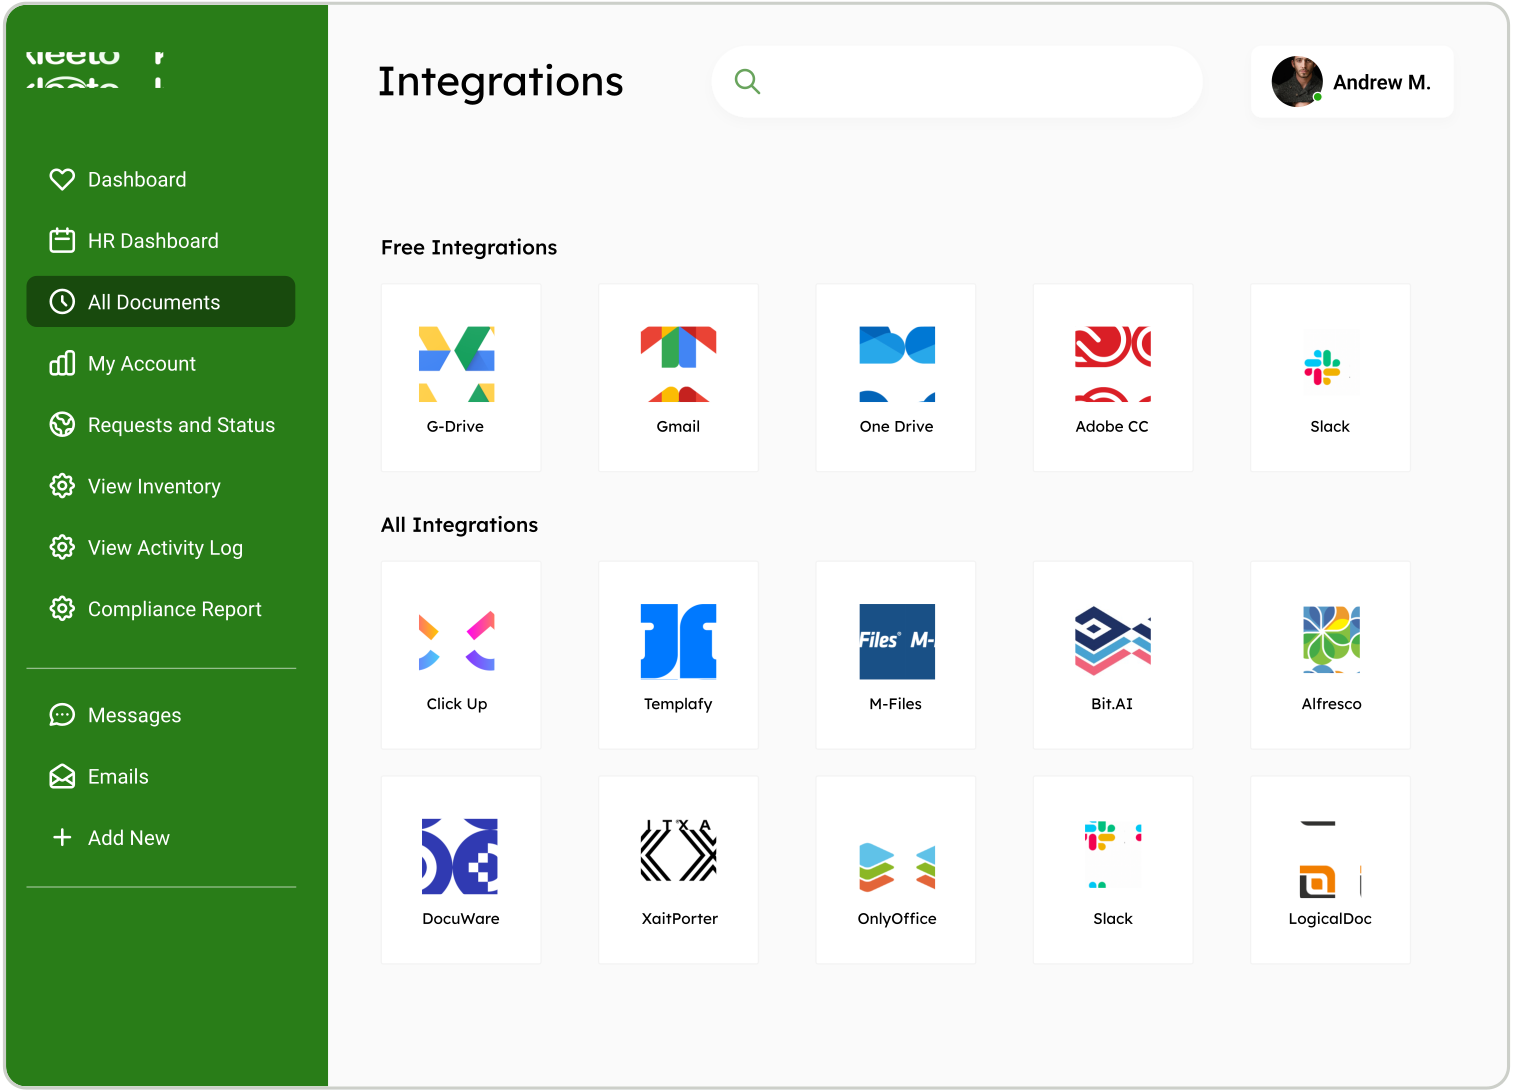Focus the search field at the top
Image resolution: width=1513 pixels, height=1091 pixels.
pos(957,82)
